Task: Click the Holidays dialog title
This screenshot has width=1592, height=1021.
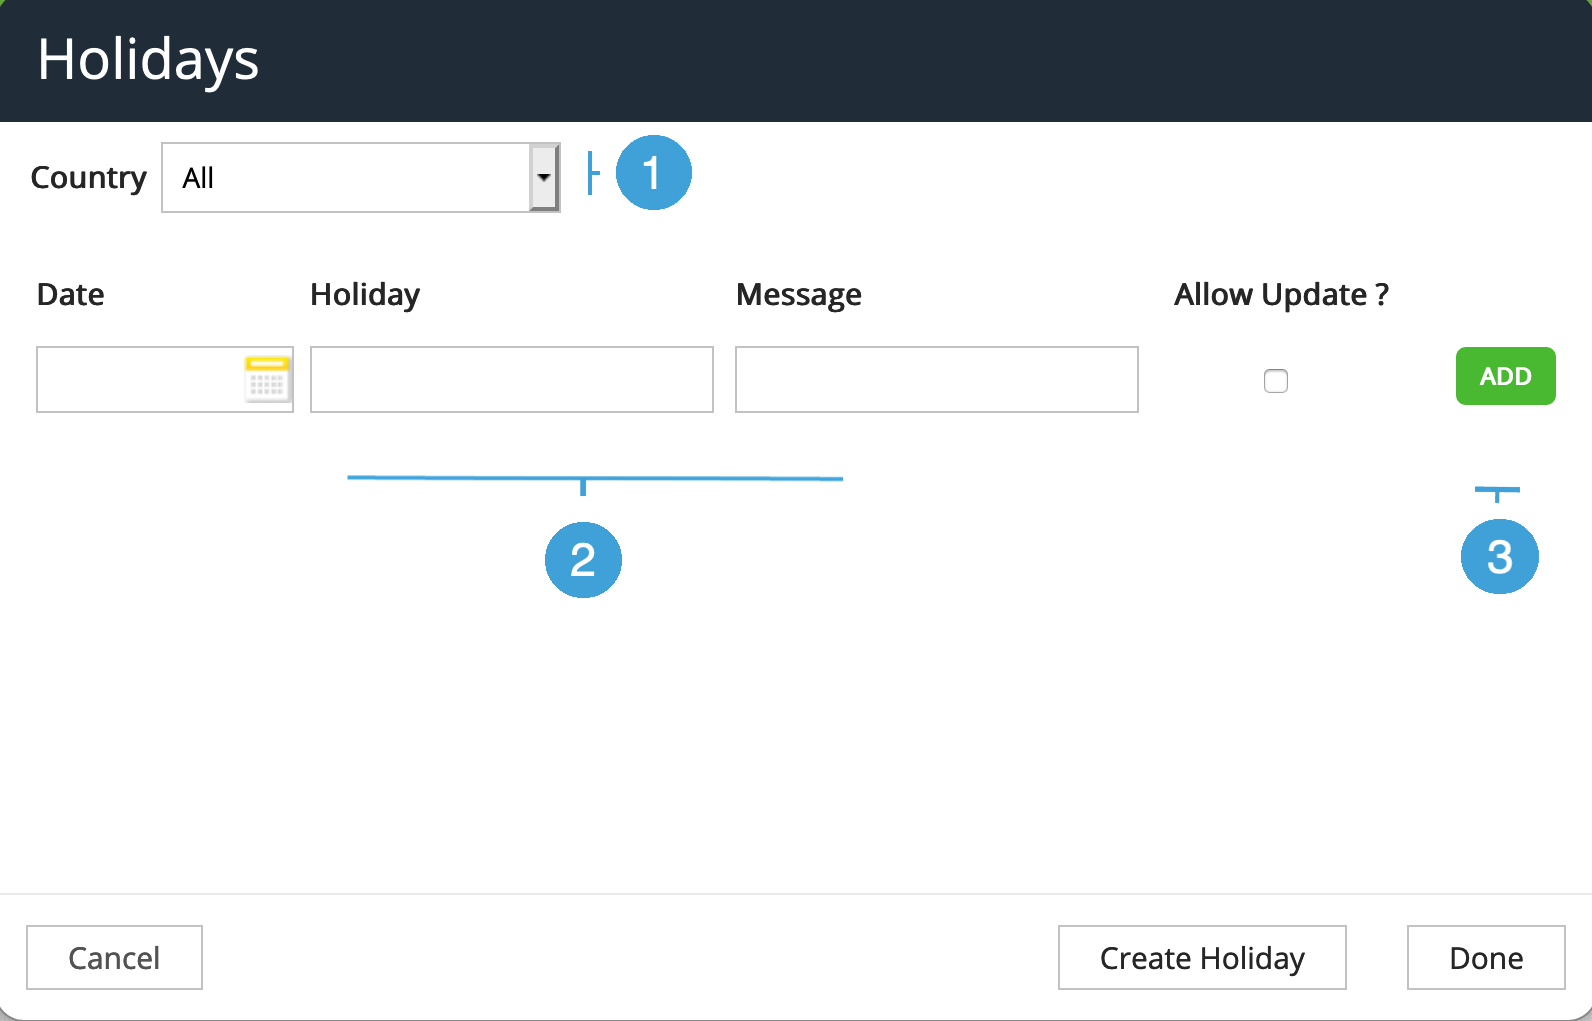Action: click(x=148, y=60)
